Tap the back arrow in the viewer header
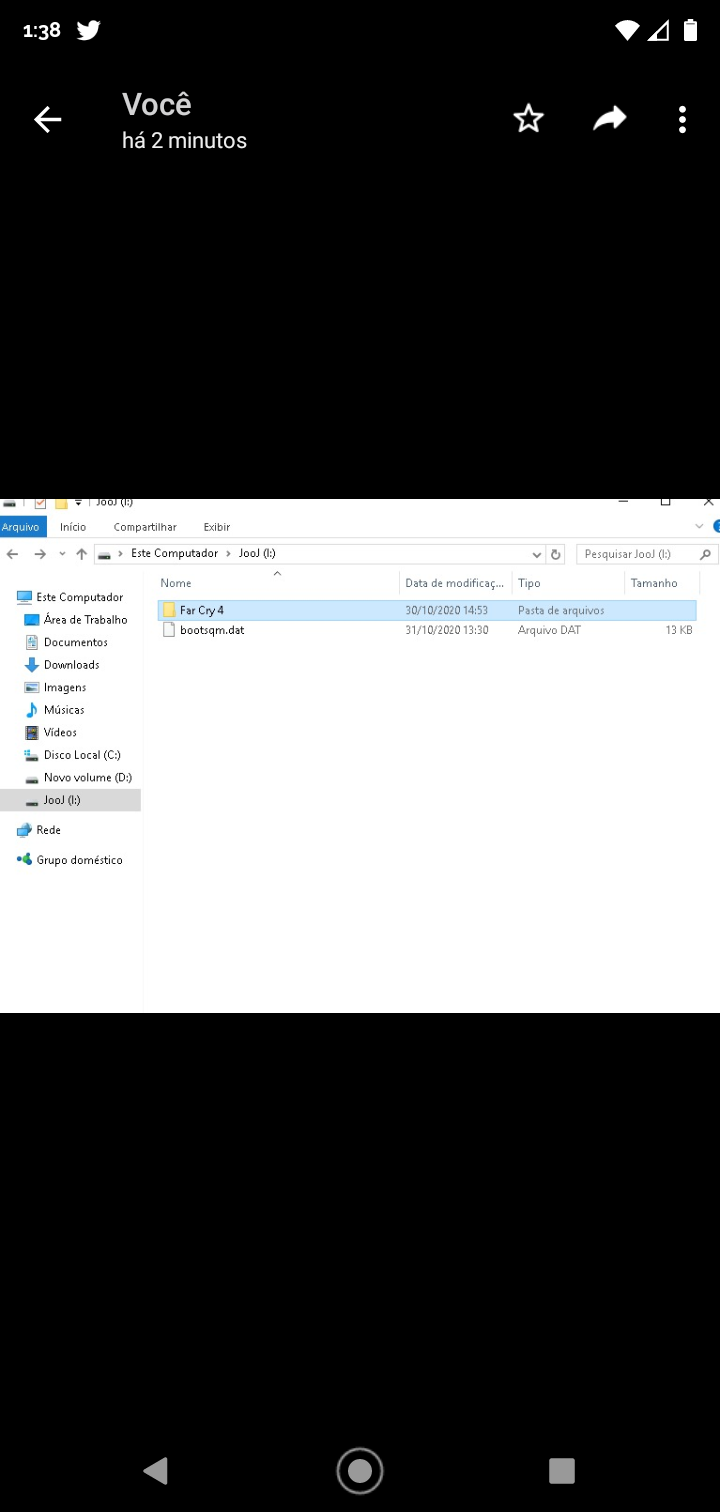Image resolution: width=720 pixels, height=1512 pixels. 47,120
